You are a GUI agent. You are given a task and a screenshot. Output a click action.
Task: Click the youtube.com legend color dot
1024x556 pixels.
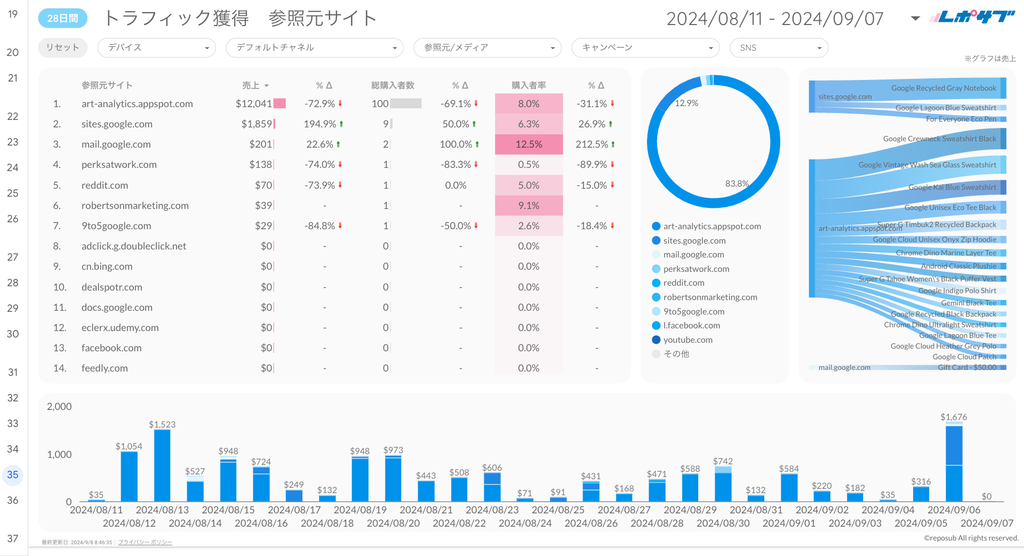tap(656, 340)
